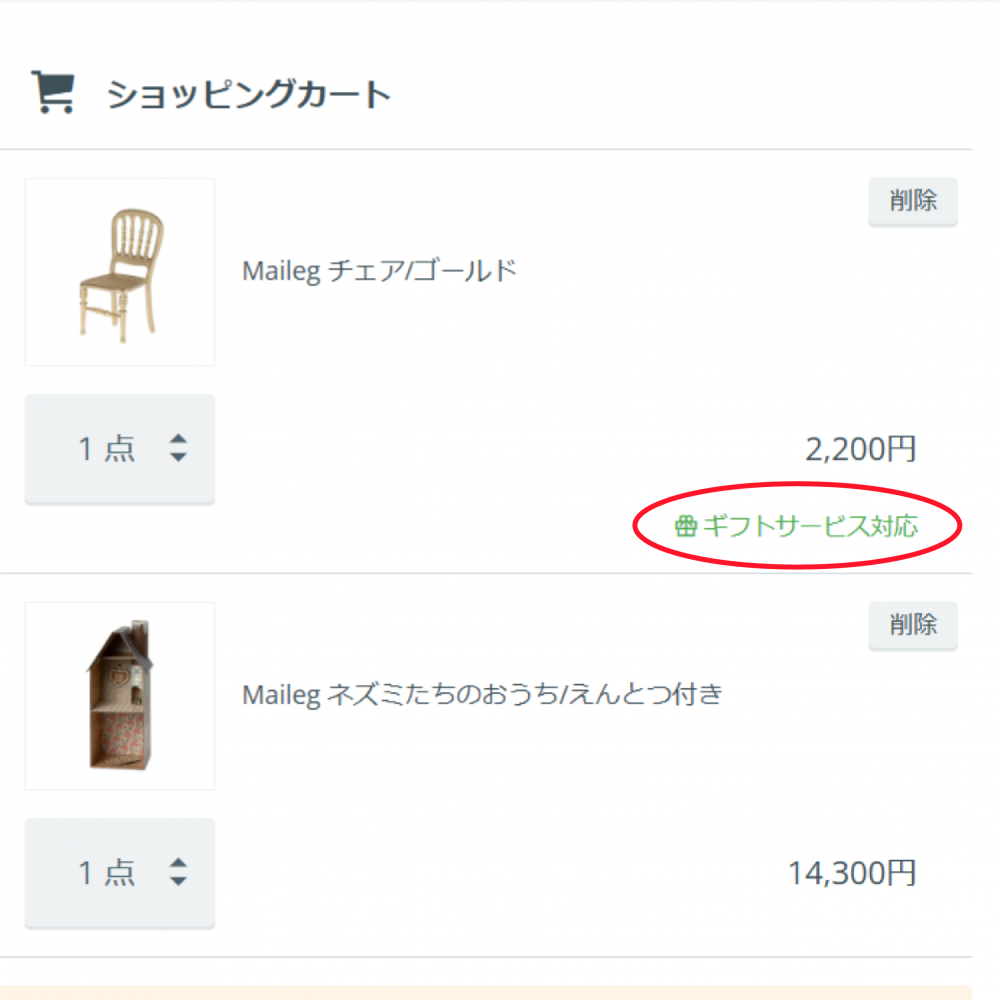The width and height of the screenshot is (1000, 1000).
Task: Delete the Maileg チェア/ゴールド item
Action: click(x=912, y=201)
